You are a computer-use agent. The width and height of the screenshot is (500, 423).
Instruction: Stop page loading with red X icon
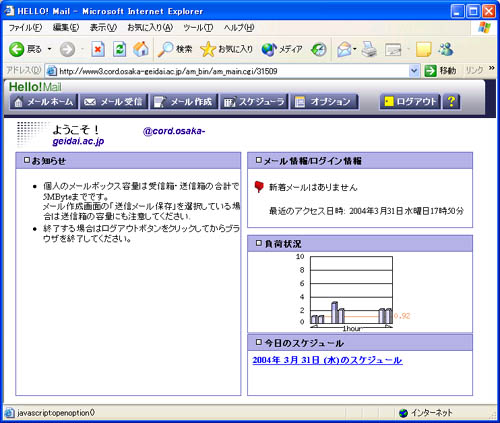click(x=98, y=49)
